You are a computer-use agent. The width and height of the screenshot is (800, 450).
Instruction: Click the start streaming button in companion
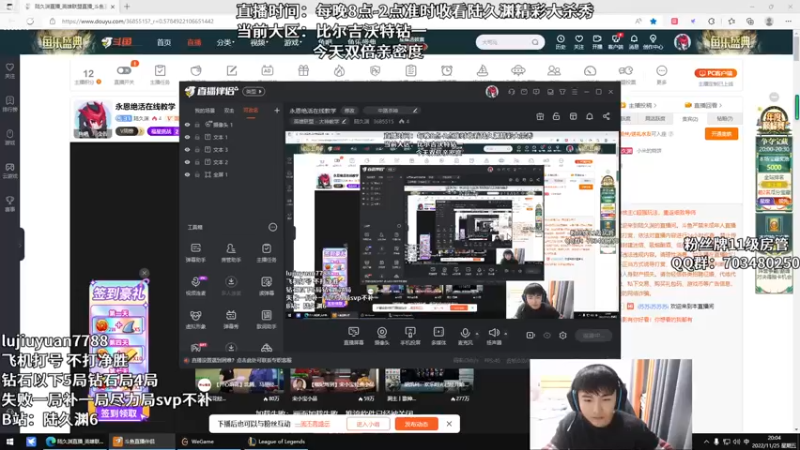tap(593, 336)
